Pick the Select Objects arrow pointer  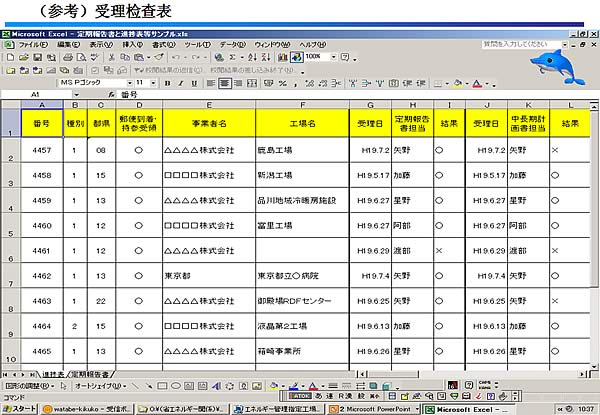coord(64,386)
